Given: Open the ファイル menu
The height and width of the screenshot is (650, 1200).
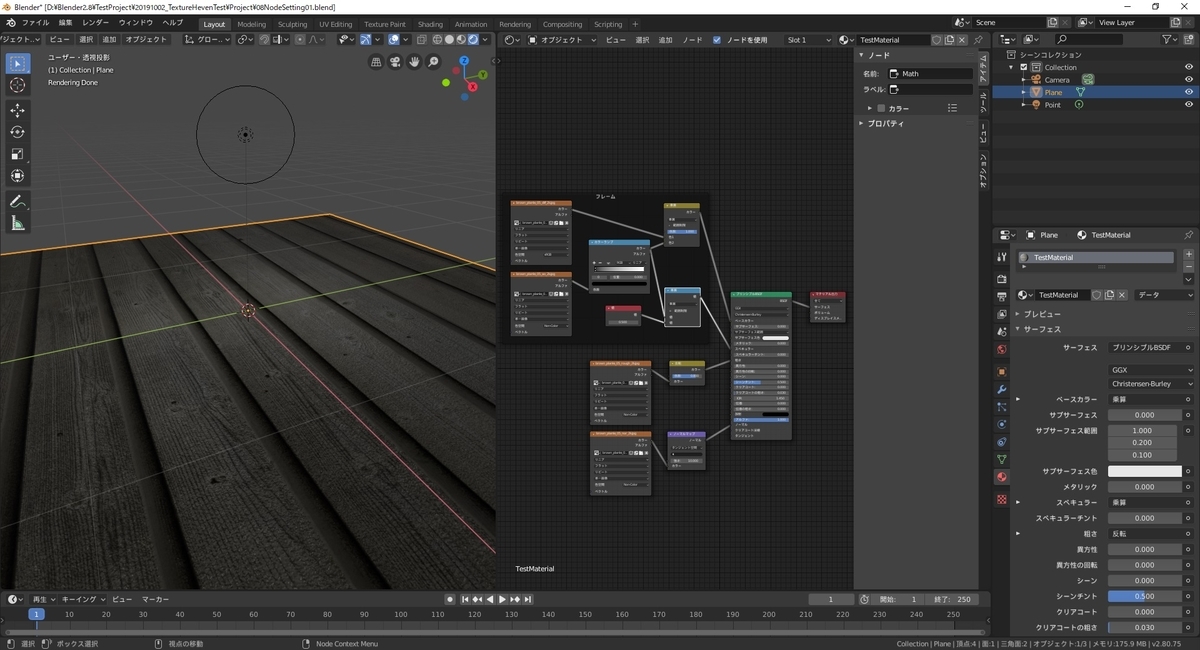Looking at the screenshot, I should click(35, 23).
